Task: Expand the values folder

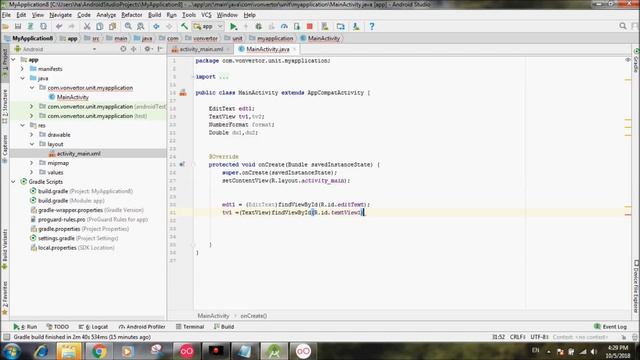Action: point(32,172)
